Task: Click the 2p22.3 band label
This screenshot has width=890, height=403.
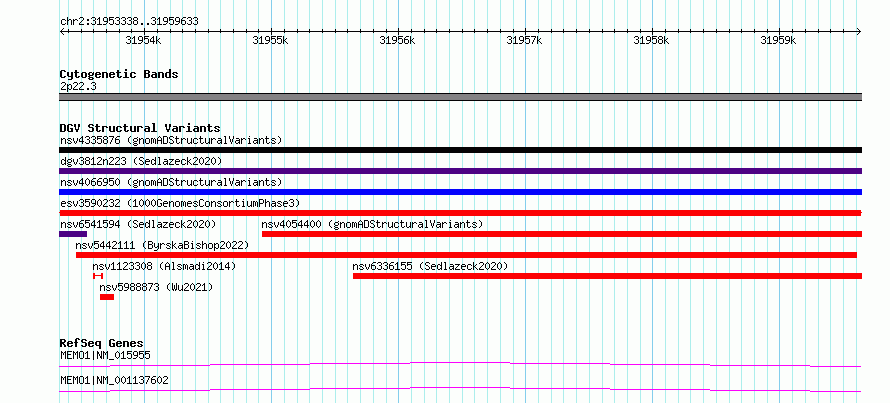Action: [78, 86]
